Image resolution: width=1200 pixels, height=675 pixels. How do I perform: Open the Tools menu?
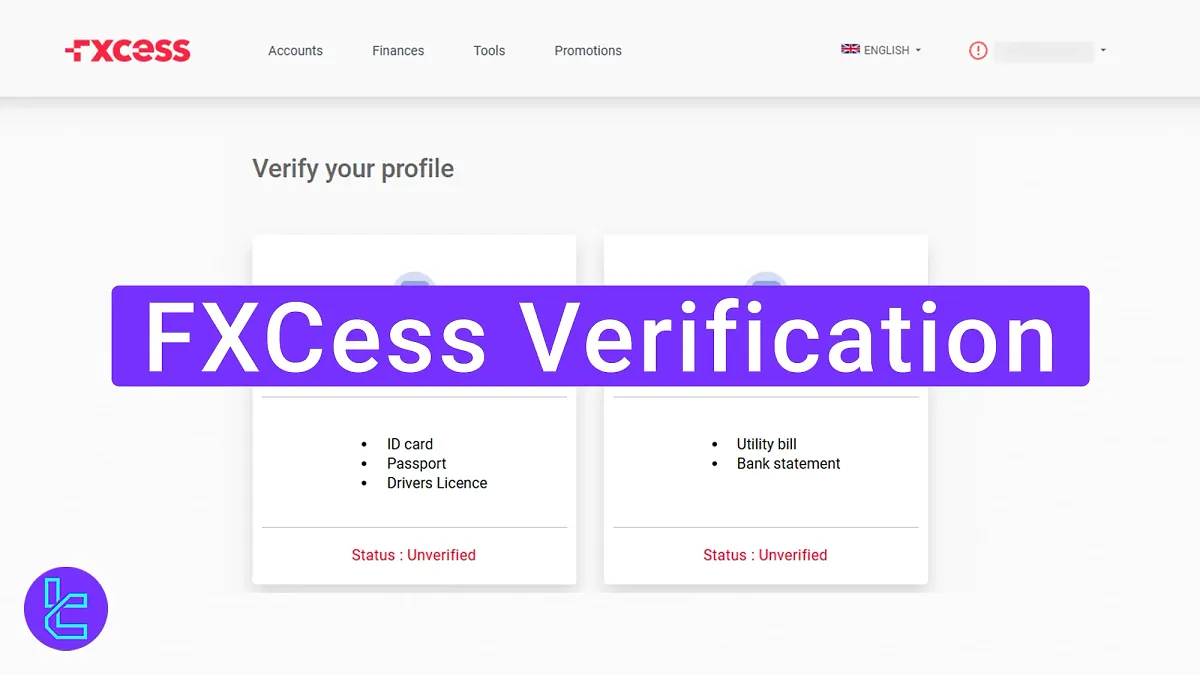coord(489,50)
